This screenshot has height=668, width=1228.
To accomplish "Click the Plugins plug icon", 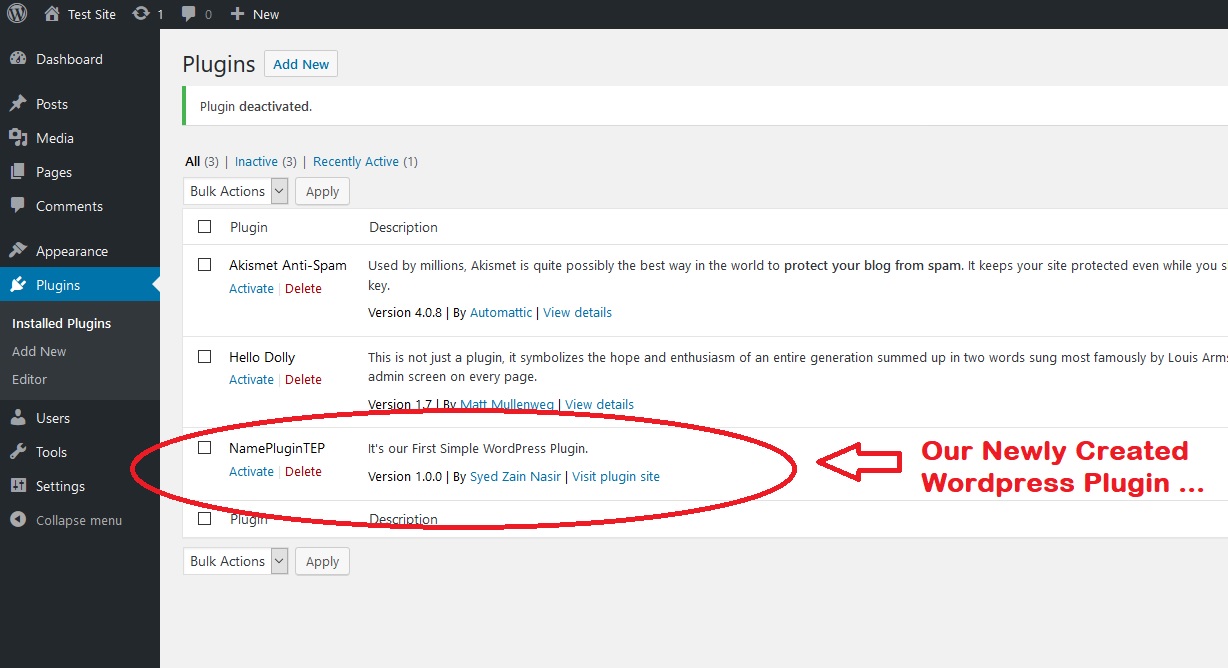I will tap(21, 284).
